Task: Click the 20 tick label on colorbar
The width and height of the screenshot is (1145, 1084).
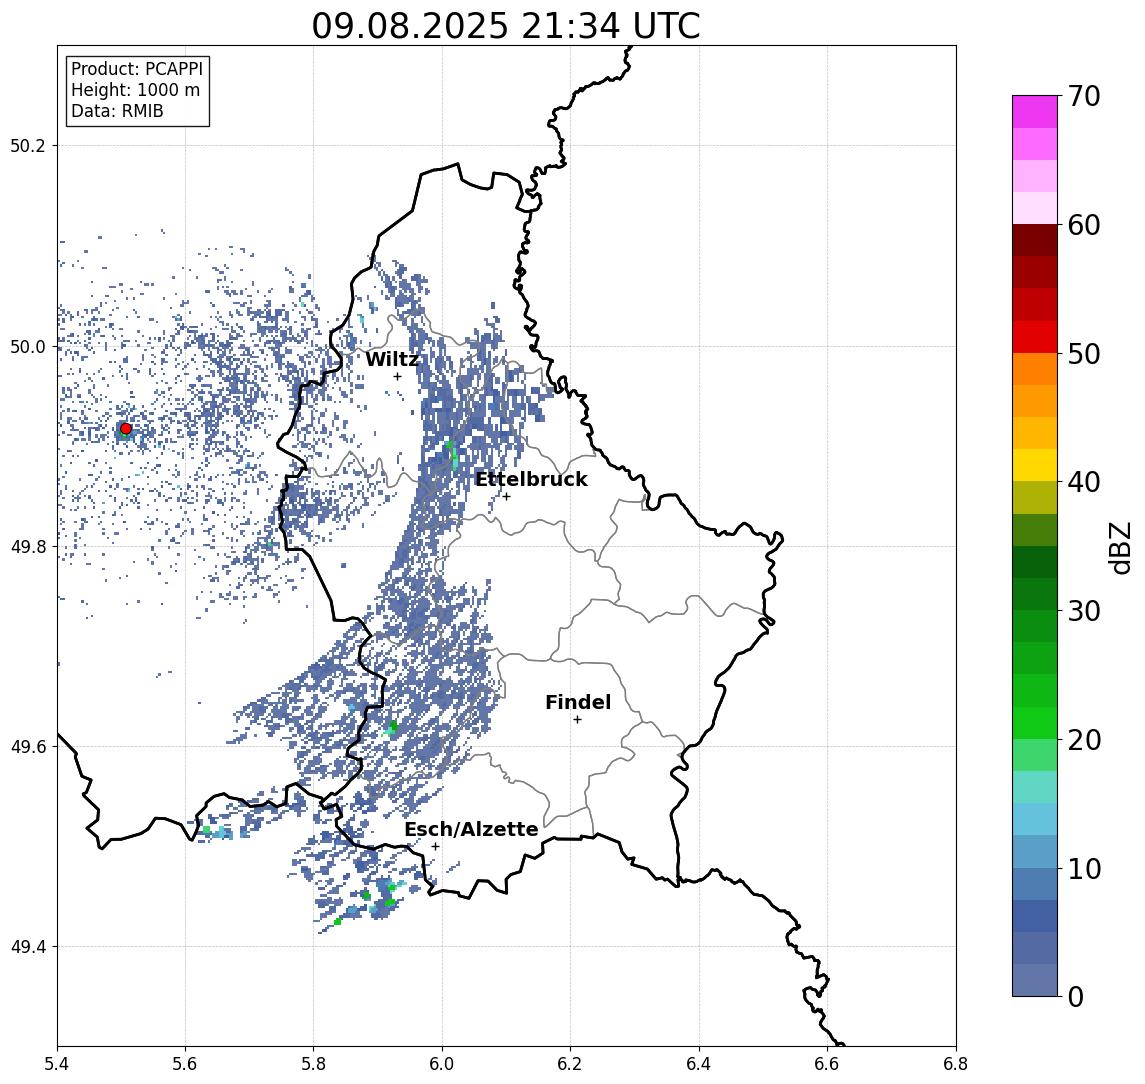Action: [1084, 739]
